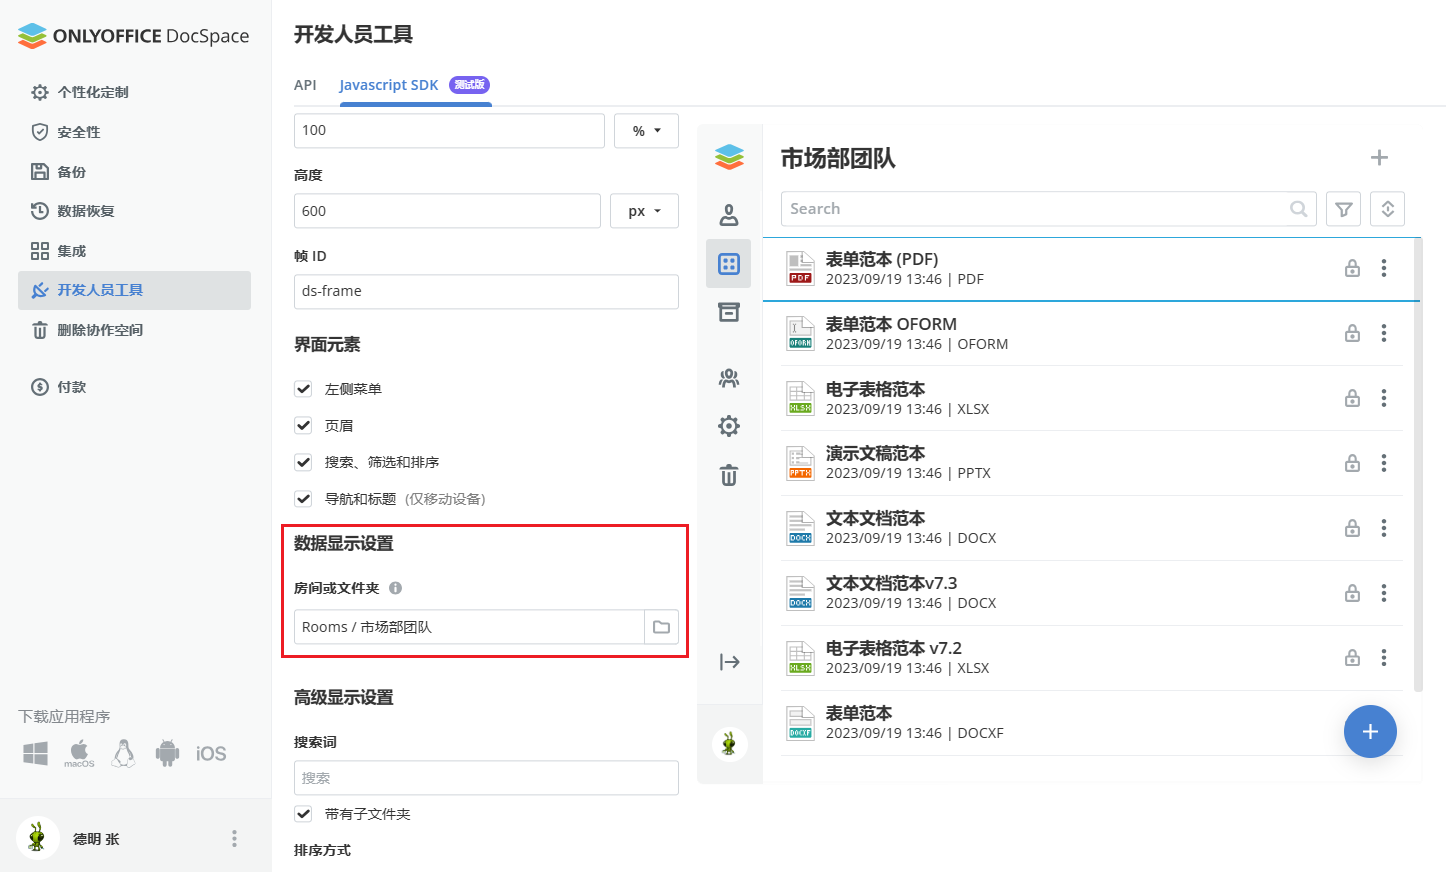Click the avatar in preview sidebar bottom
Screen dimensions: 1446x872
pyautogui.click(x=729, y=744)
